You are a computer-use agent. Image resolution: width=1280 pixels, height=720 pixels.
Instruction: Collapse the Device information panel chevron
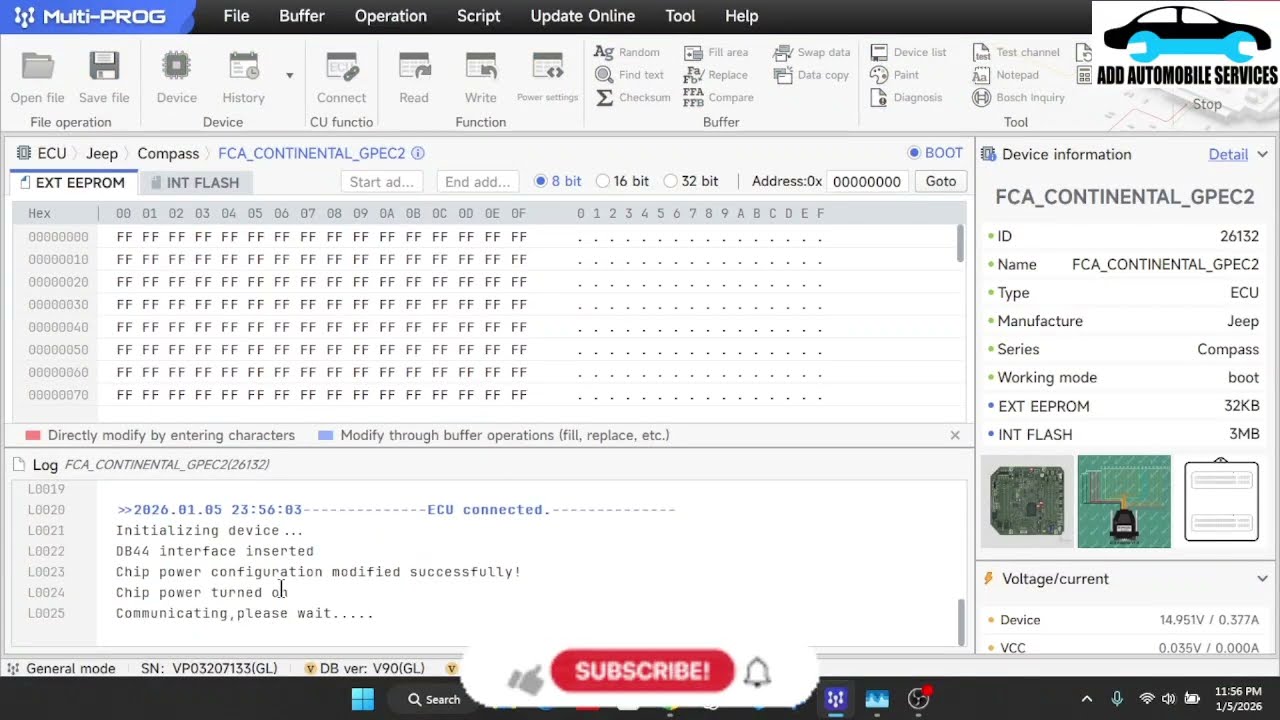[1263, 154]
